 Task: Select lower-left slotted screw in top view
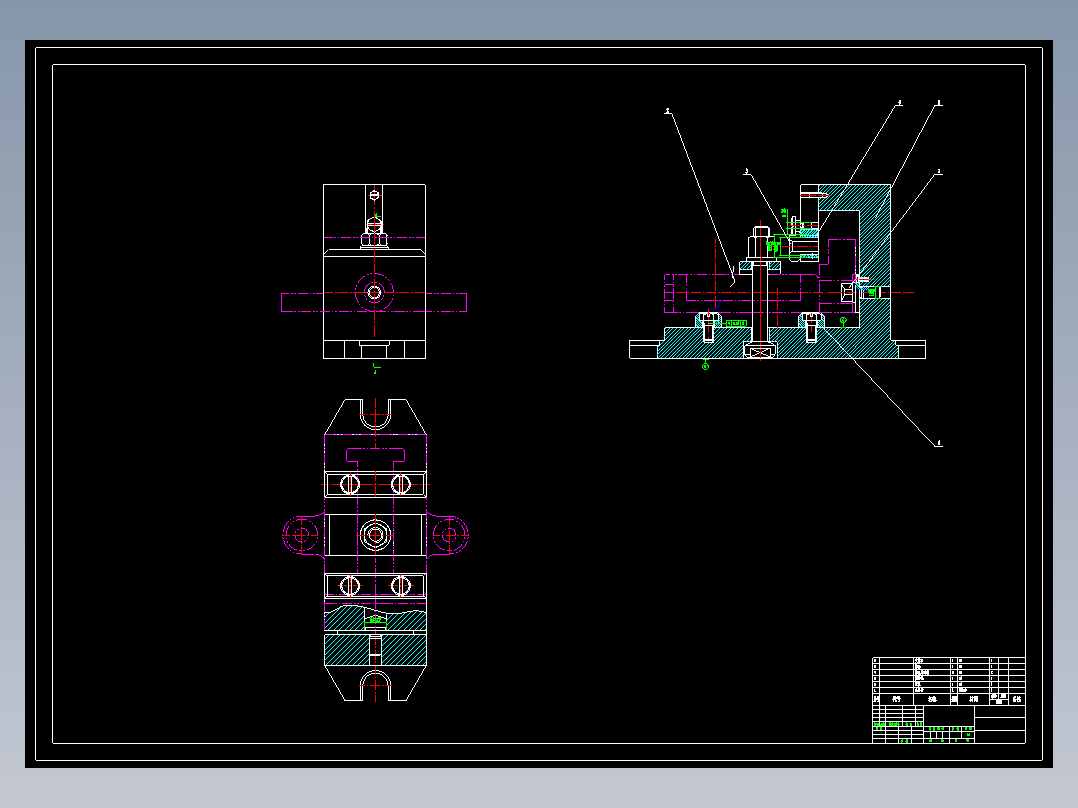click(350, 586)
